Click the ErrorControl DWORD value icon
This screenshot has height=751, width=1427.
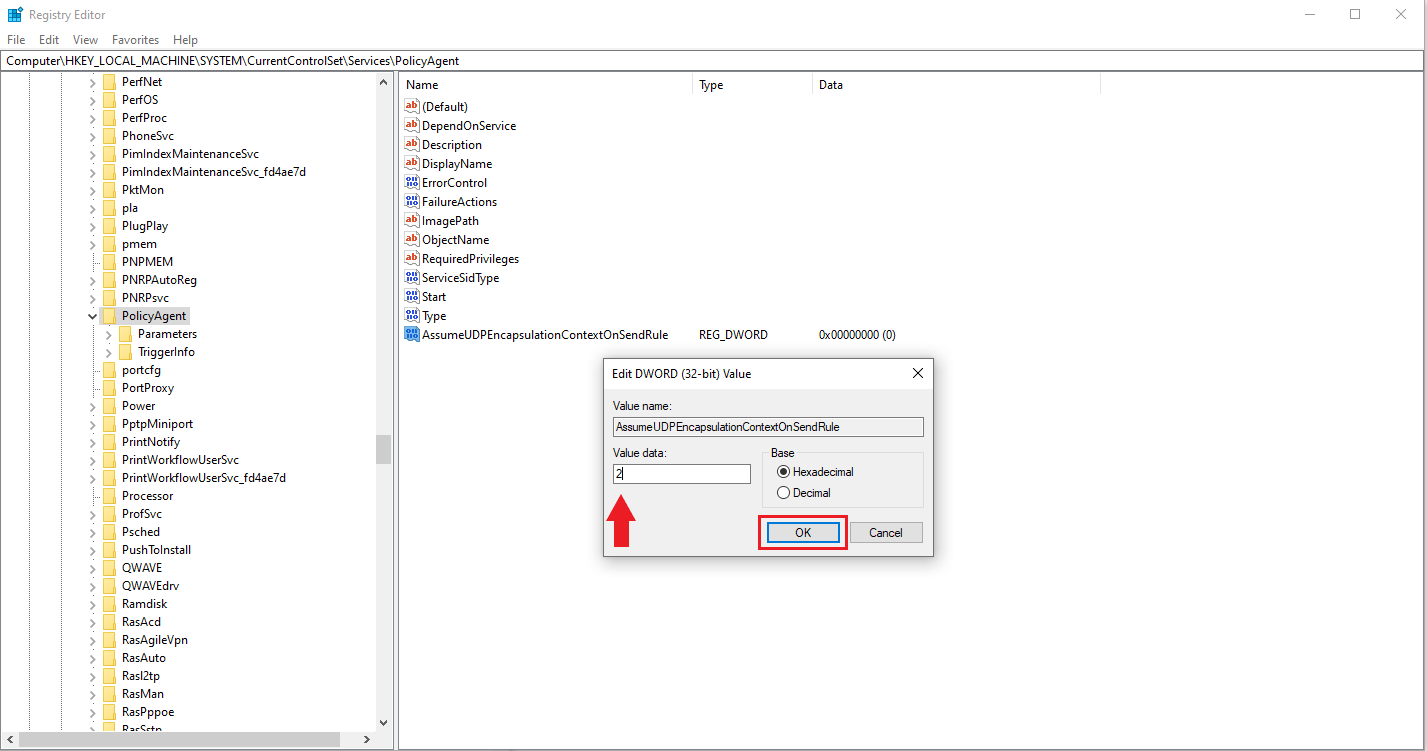tap(412, 182)
